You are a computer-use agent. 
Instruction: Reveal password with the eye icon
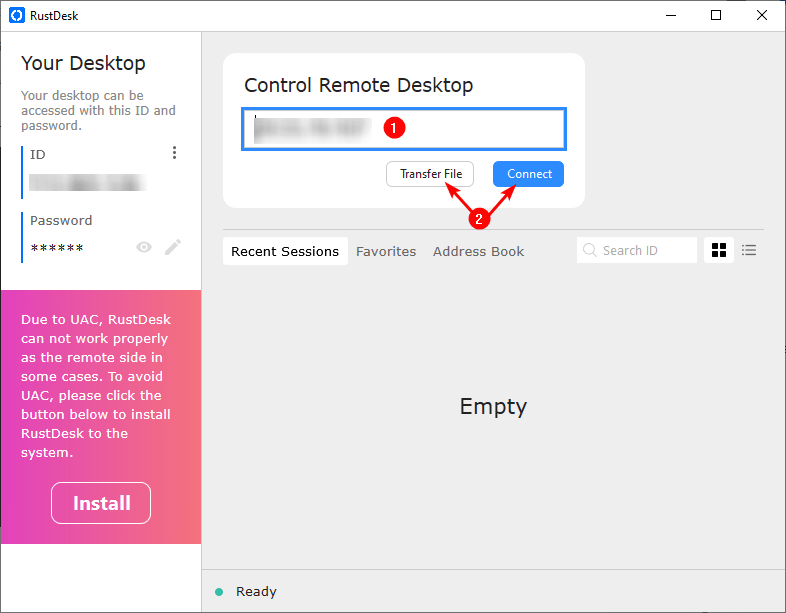144,247
